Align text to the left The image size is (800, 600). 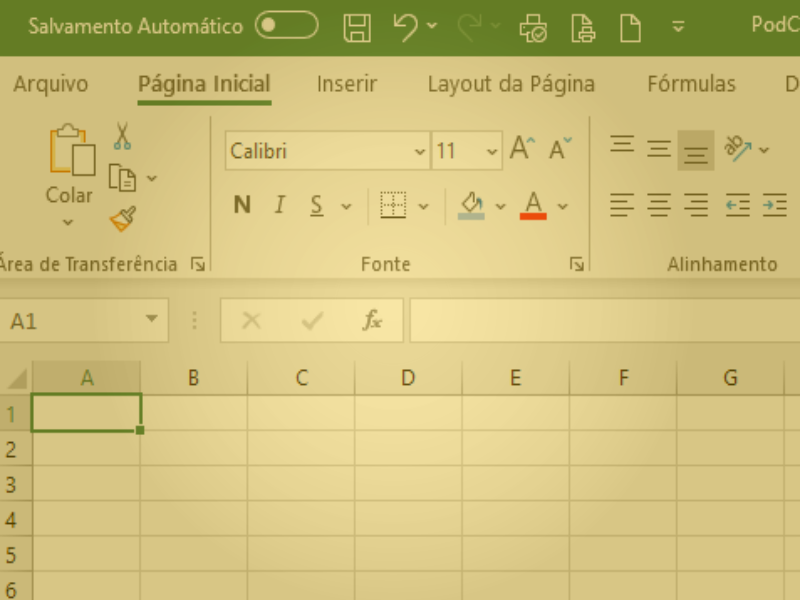[x=622, y=205]
